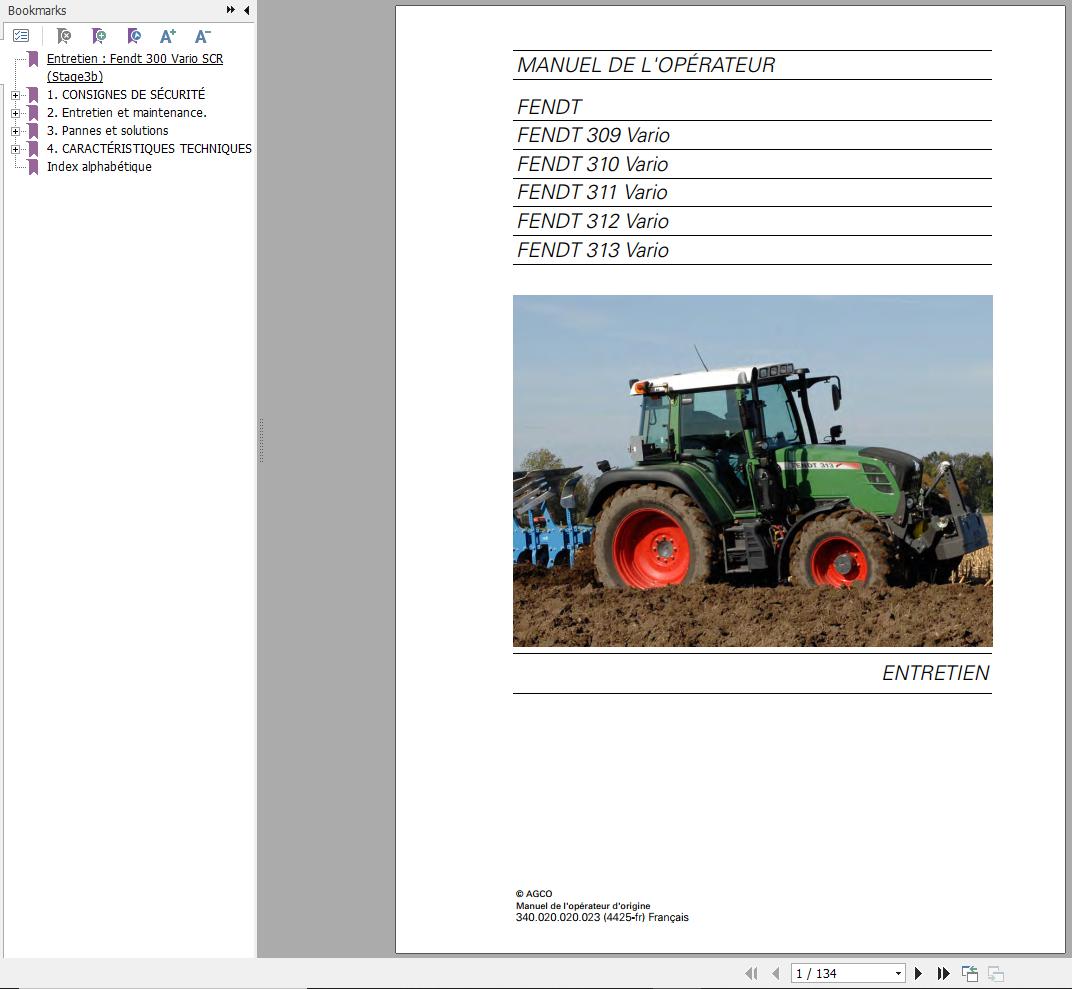Click the delete bookmark icon
1072x989 pixels.
[64, 36]
